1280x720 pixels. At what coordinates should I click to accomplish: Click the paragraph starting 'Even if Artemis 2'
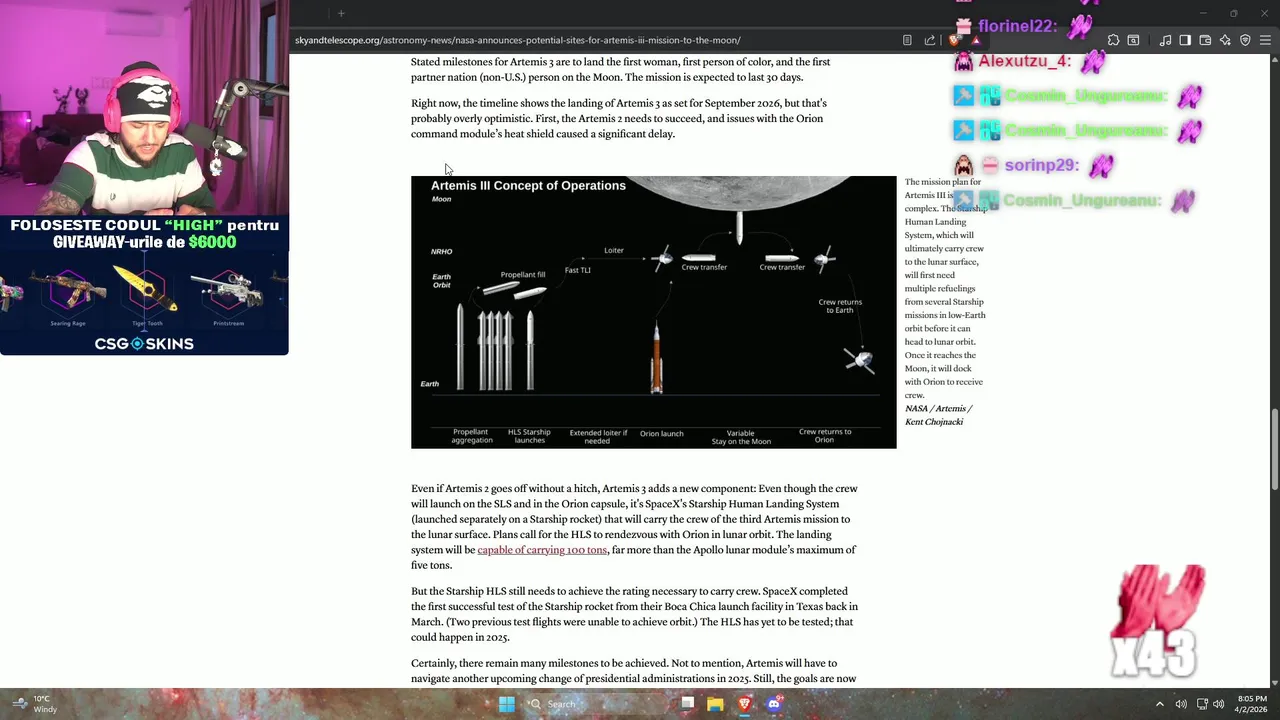(x=634, y=527)
